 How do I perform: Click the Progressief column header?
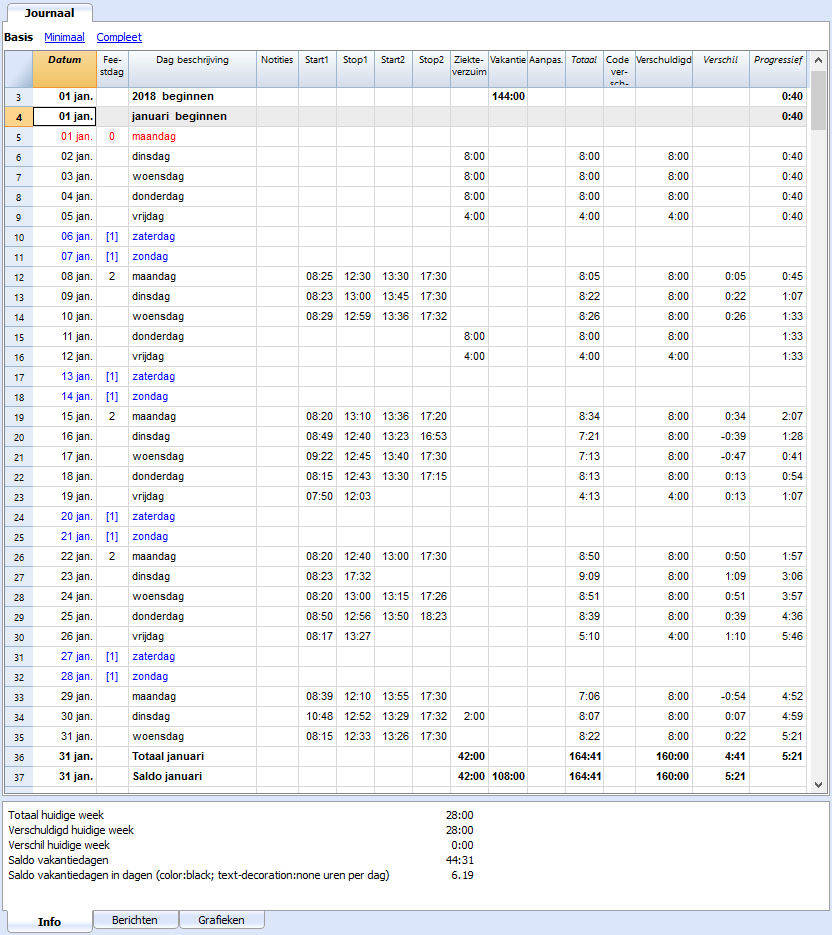coord(778,69)
